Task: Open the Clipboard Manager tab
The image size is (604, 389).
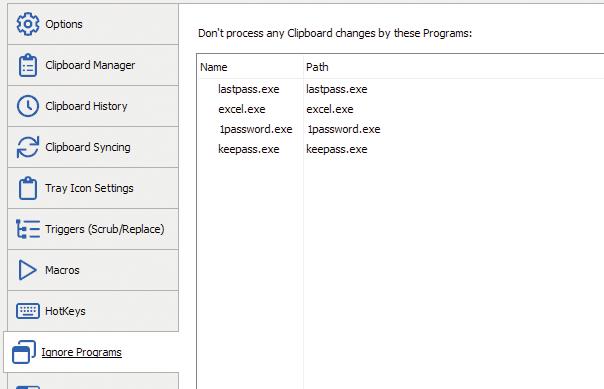Action: 93,65
